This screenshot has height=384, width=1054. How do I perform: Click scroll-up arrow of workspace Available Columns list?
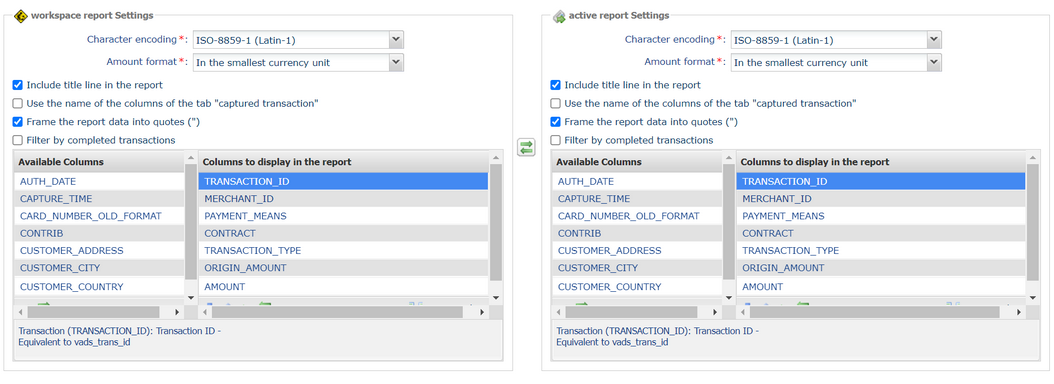190,159
